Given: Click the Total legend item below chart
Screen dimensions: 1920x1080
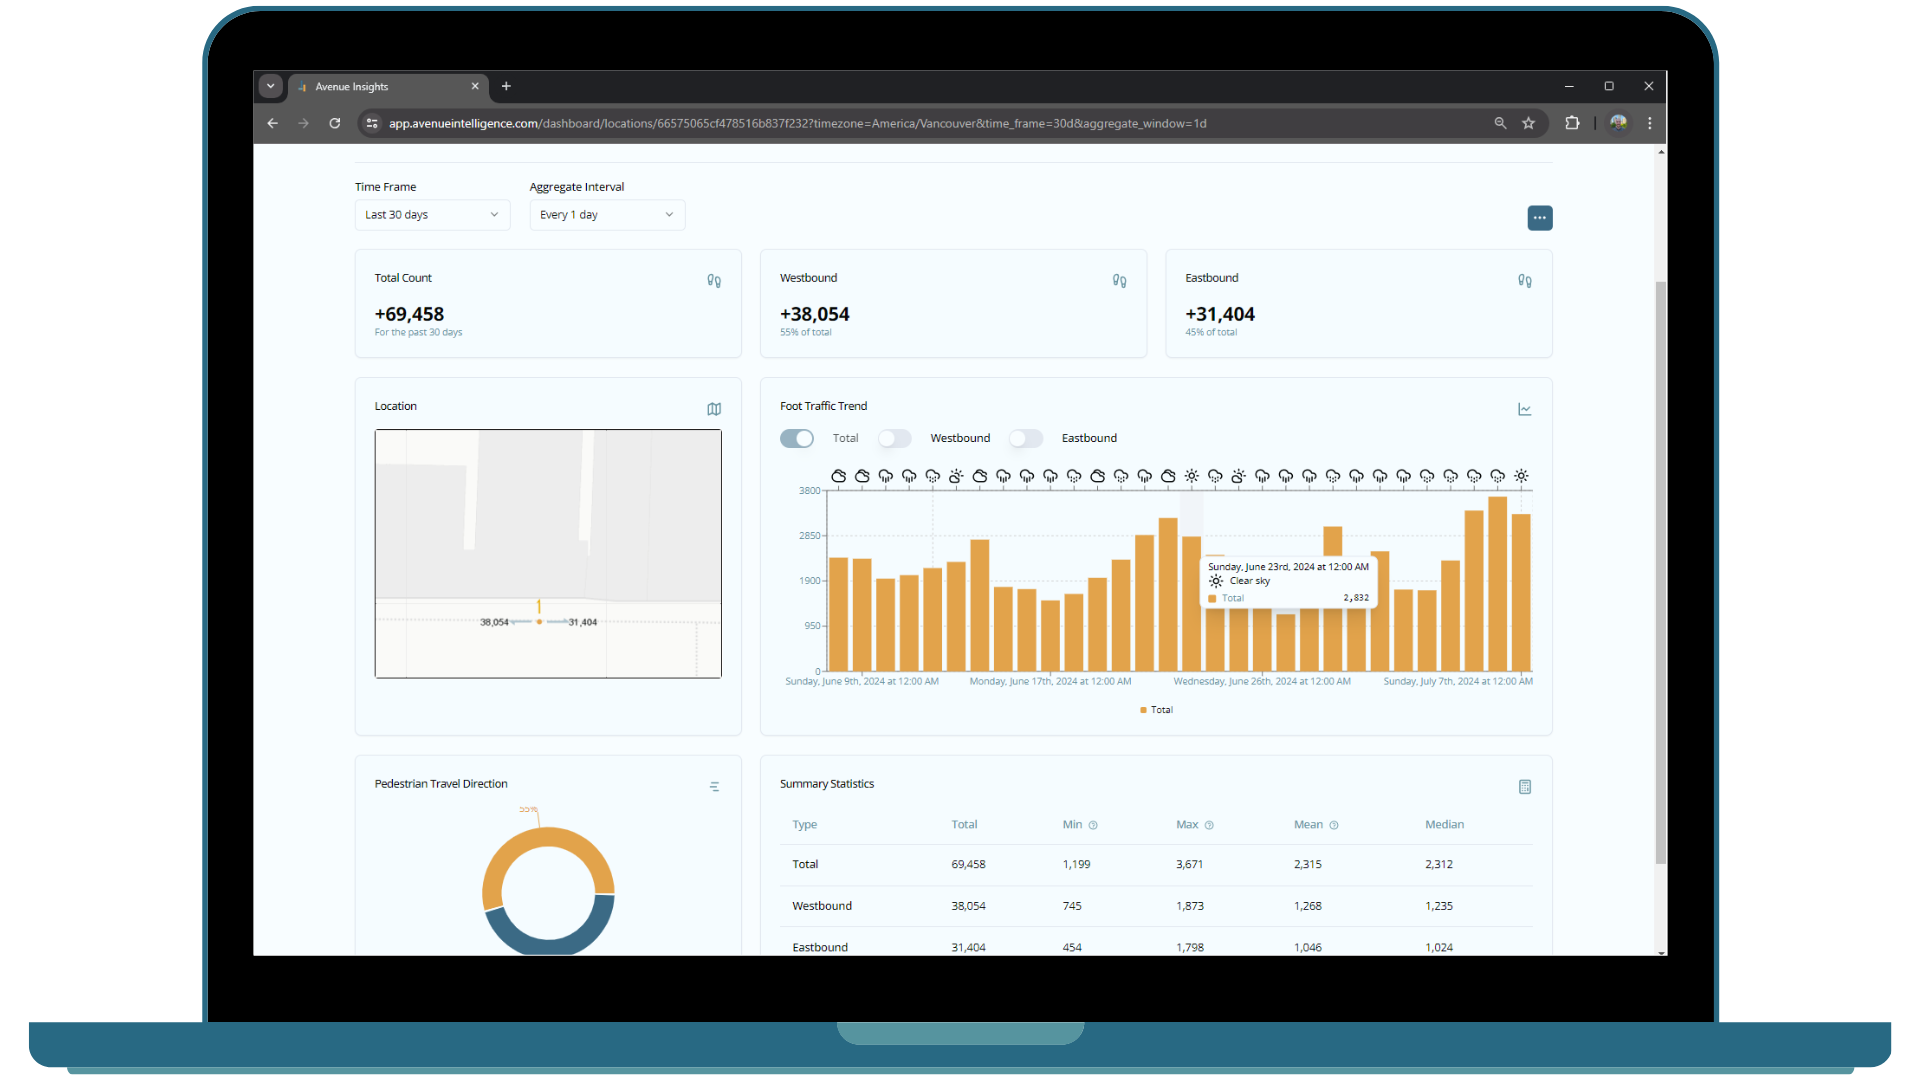Looking at the screenshot, I should 1156,710.
